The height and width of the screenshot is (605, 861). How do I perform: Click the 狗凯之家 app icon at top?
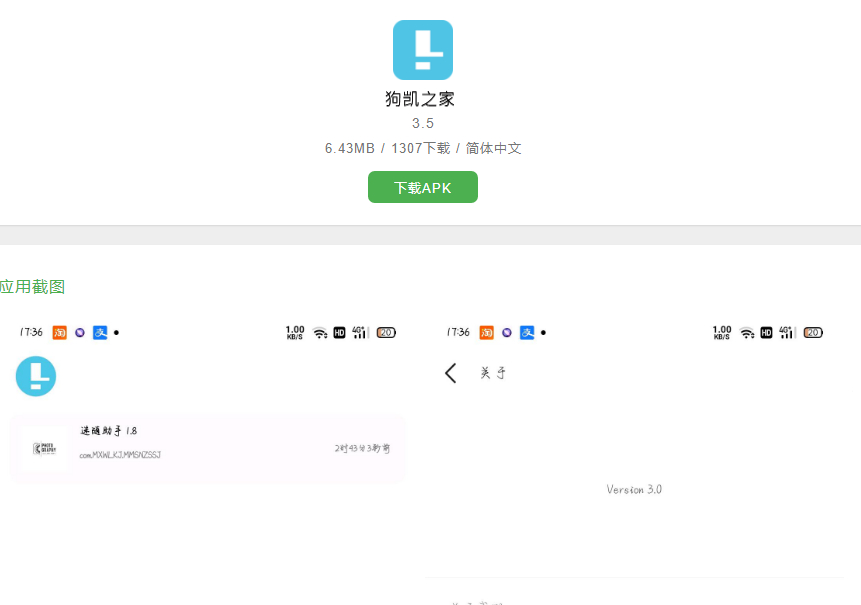423,50
